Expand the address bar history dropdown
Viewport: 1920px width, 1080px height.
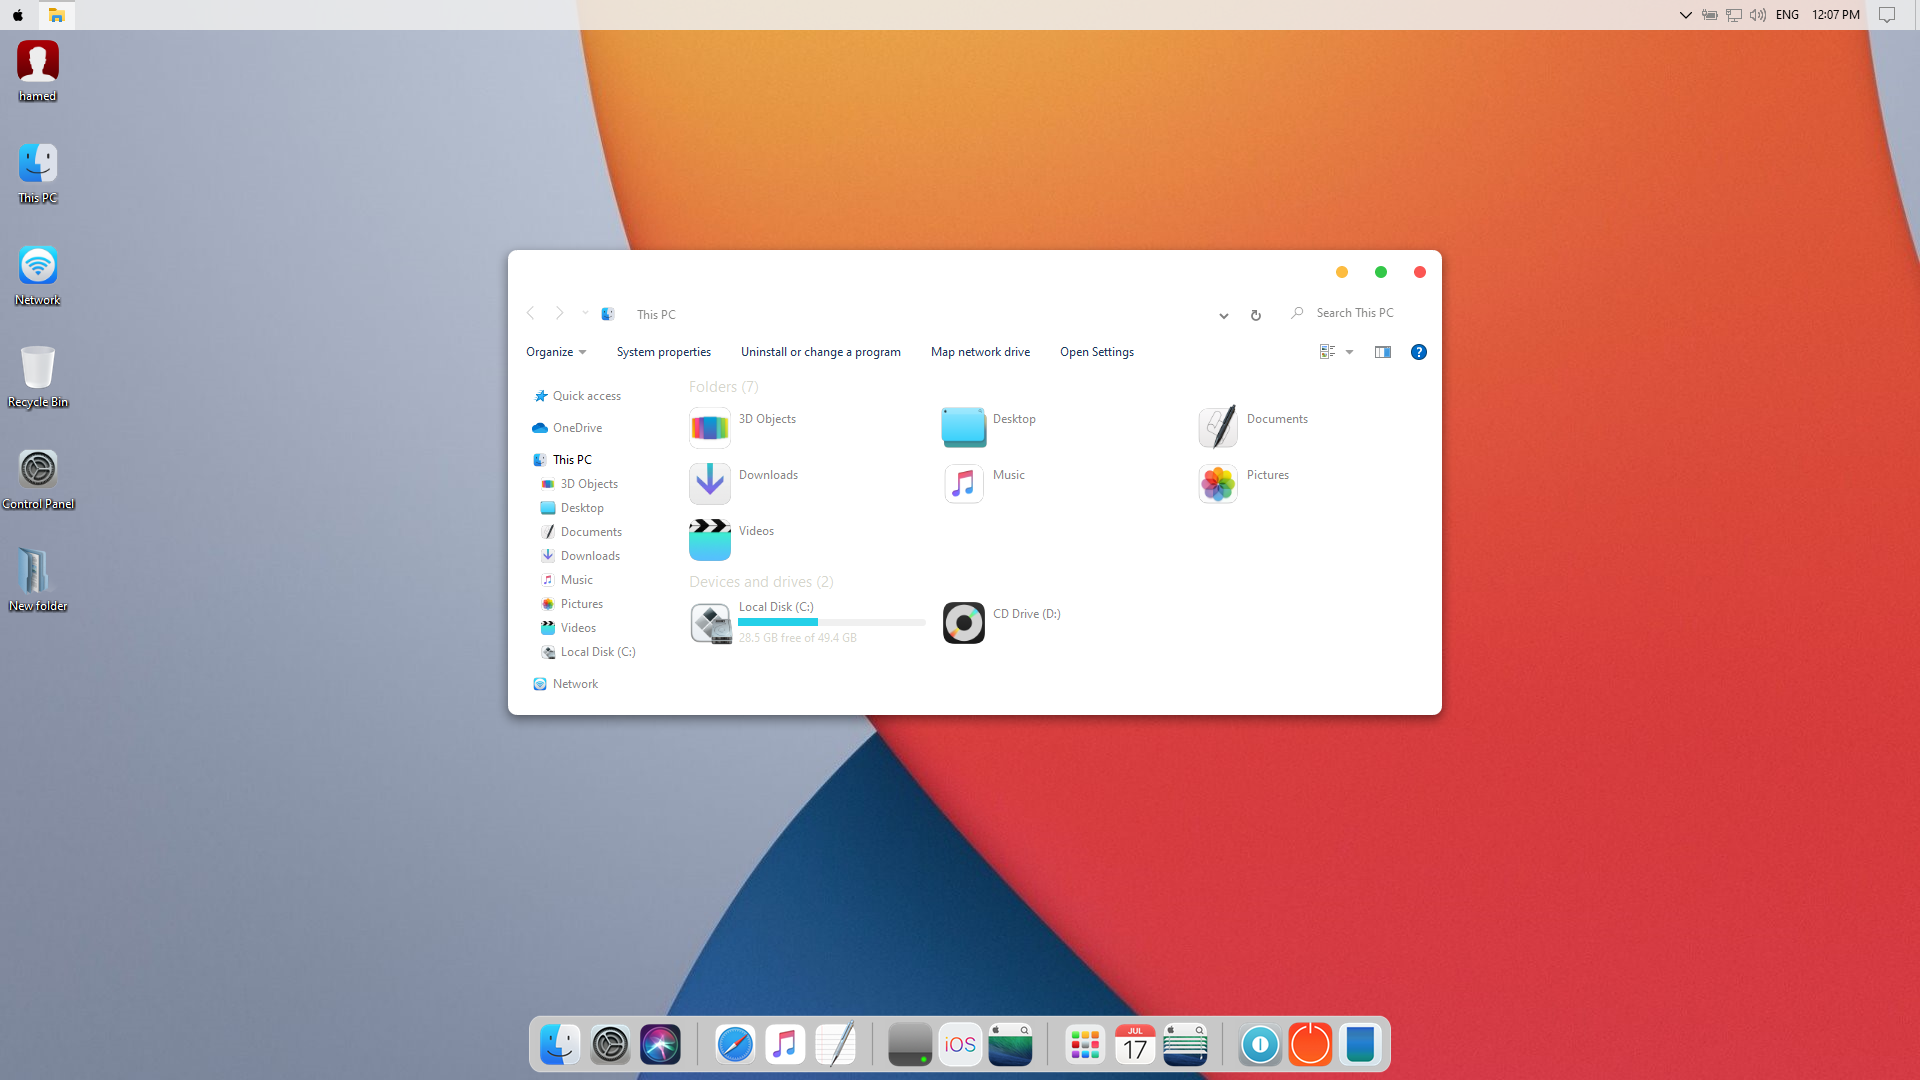point(1224,315)
